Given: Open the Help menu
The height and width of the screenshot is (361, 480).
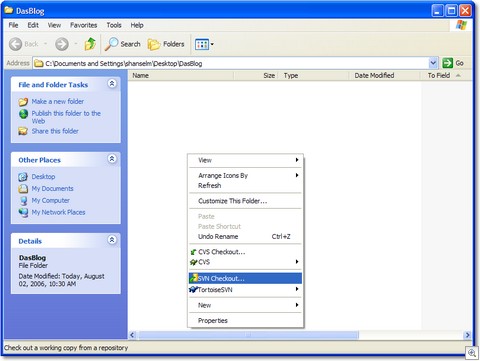Looking at the screenshot, I should 137,25.
